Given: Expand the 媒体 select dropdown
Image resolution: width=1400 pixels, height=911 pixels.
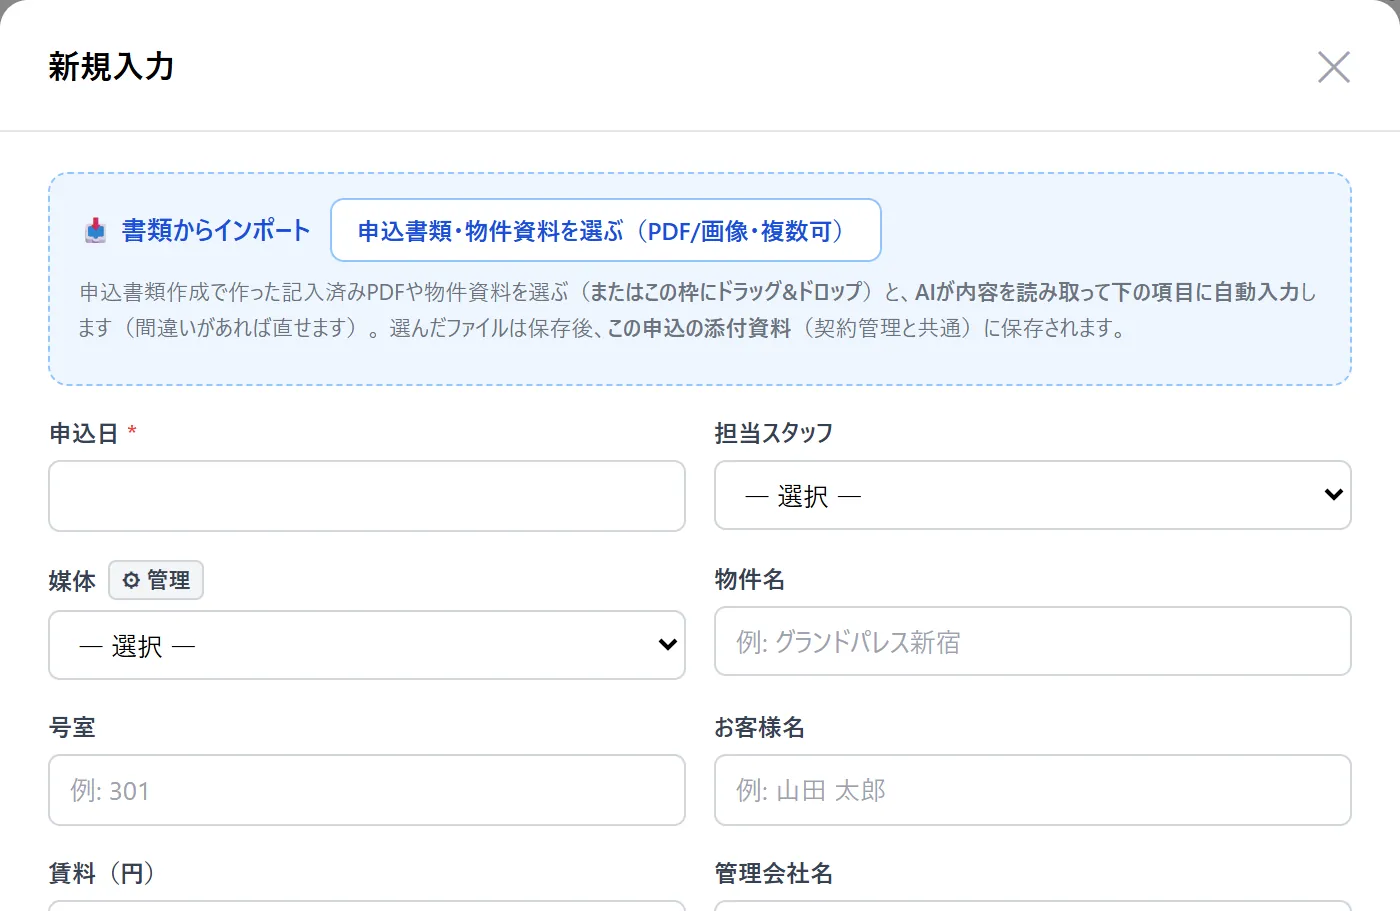Looking at the screenshot, I should pos(367,645).
